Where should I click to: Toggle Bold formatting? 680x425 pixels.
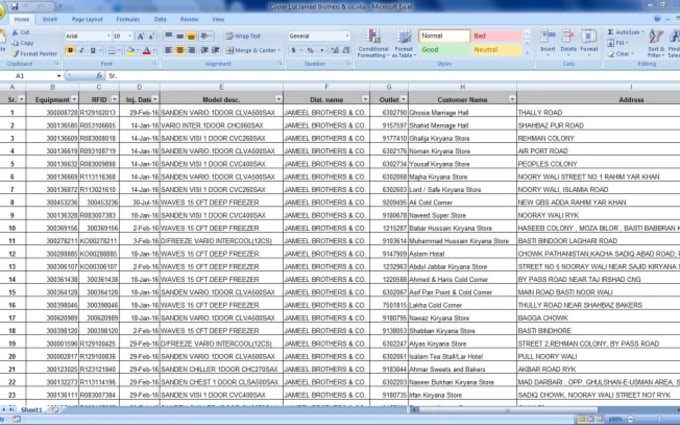click(x=70, y=51)
